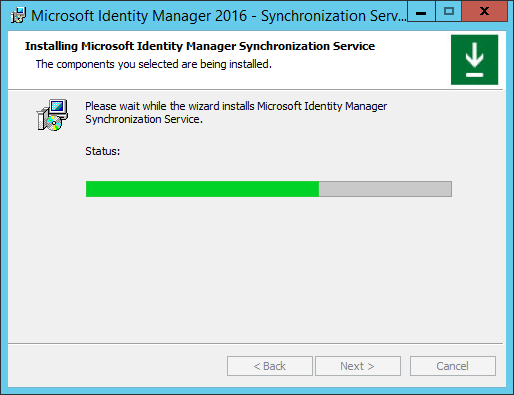
Task: Click the heading "Installing Microsoft Identity Manager Synchronization Service"
Action: click(x=200, y=46)
